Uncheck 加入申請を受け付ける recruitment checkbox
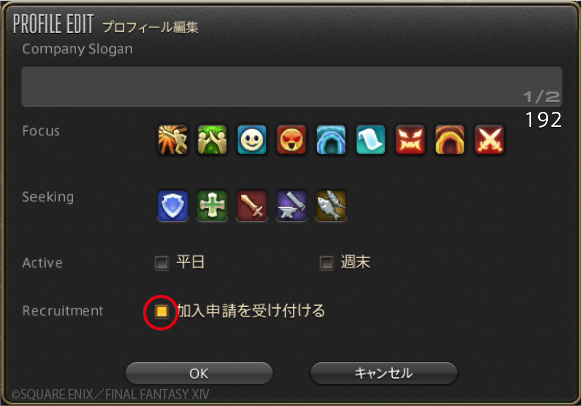This screenshot has width=582, height=406. 161,311
